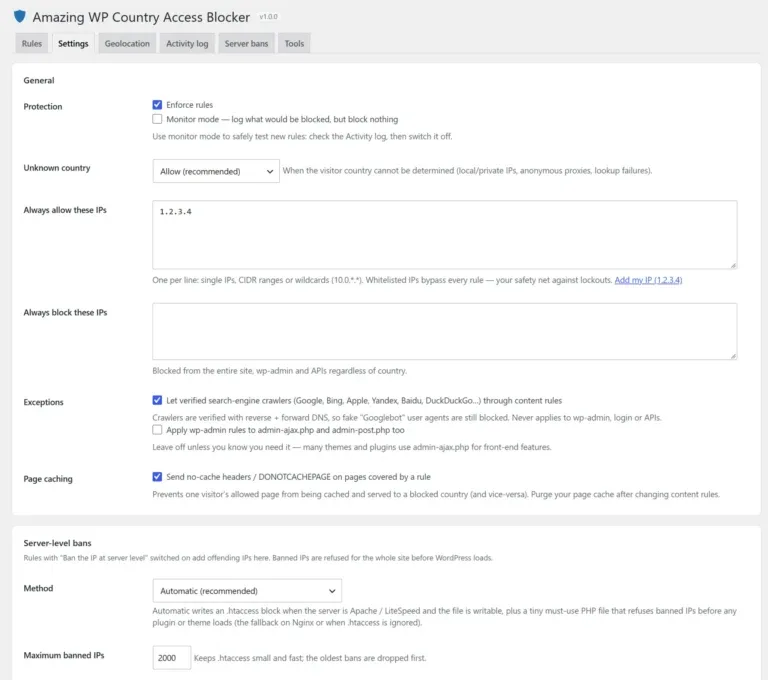Open the server ban Method dropdown
Image resolution: width=768 pixels, height=680 pixels.
247,591
